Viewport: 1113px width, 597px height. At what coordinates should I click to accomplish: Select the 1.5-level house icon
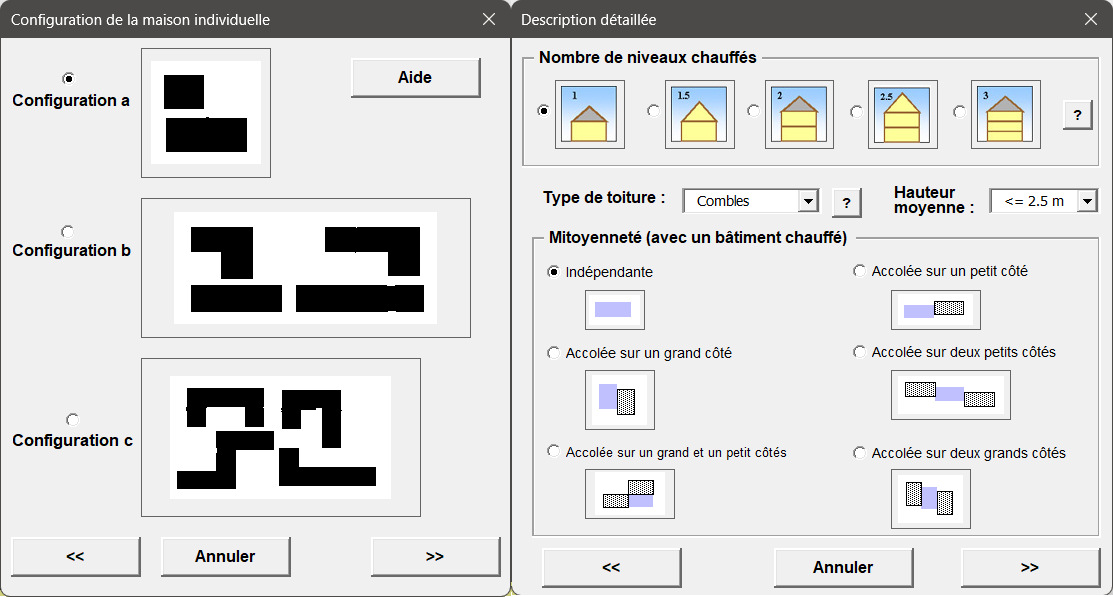click(699, 114)
